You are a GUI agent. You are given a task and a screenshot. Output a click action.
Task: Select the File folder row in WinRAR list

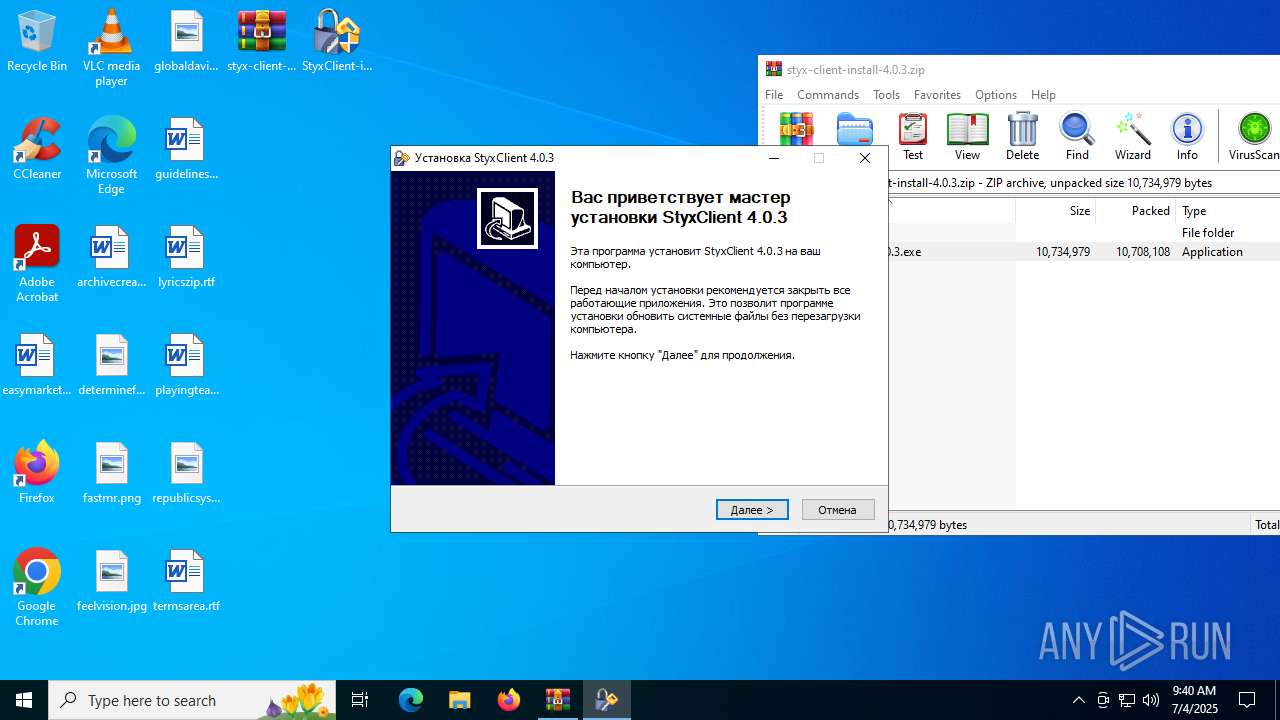pyautogui.click(x=1084, y=233)
